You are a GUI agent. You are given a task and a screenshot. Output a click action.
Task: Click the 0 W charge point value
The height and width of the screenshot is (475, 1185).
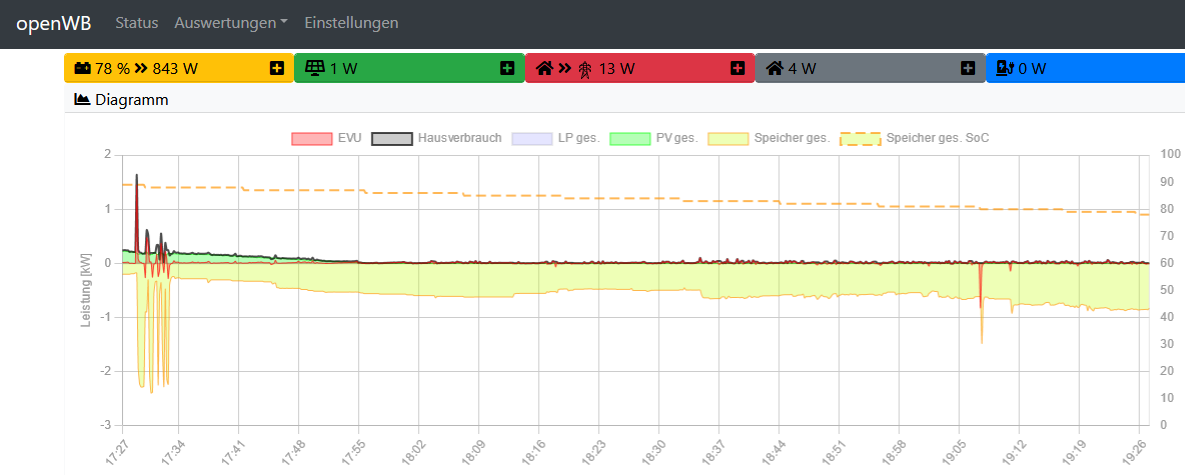[x=1032, y=69]
